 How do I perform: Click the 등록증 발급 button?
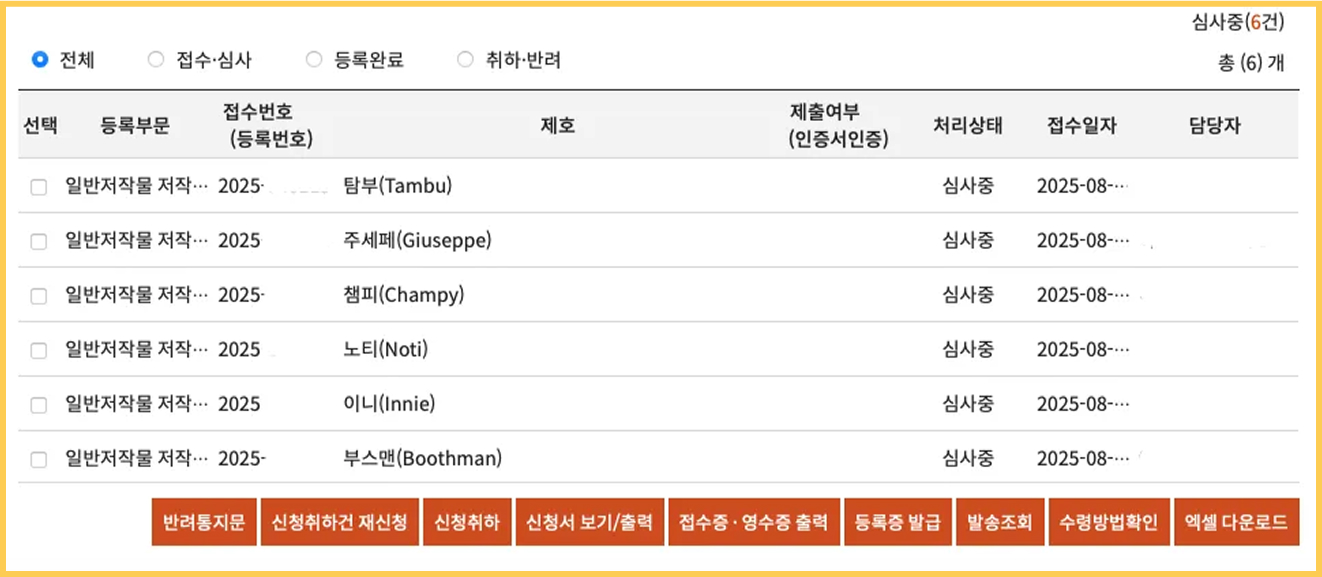click(x=898, y=522)
